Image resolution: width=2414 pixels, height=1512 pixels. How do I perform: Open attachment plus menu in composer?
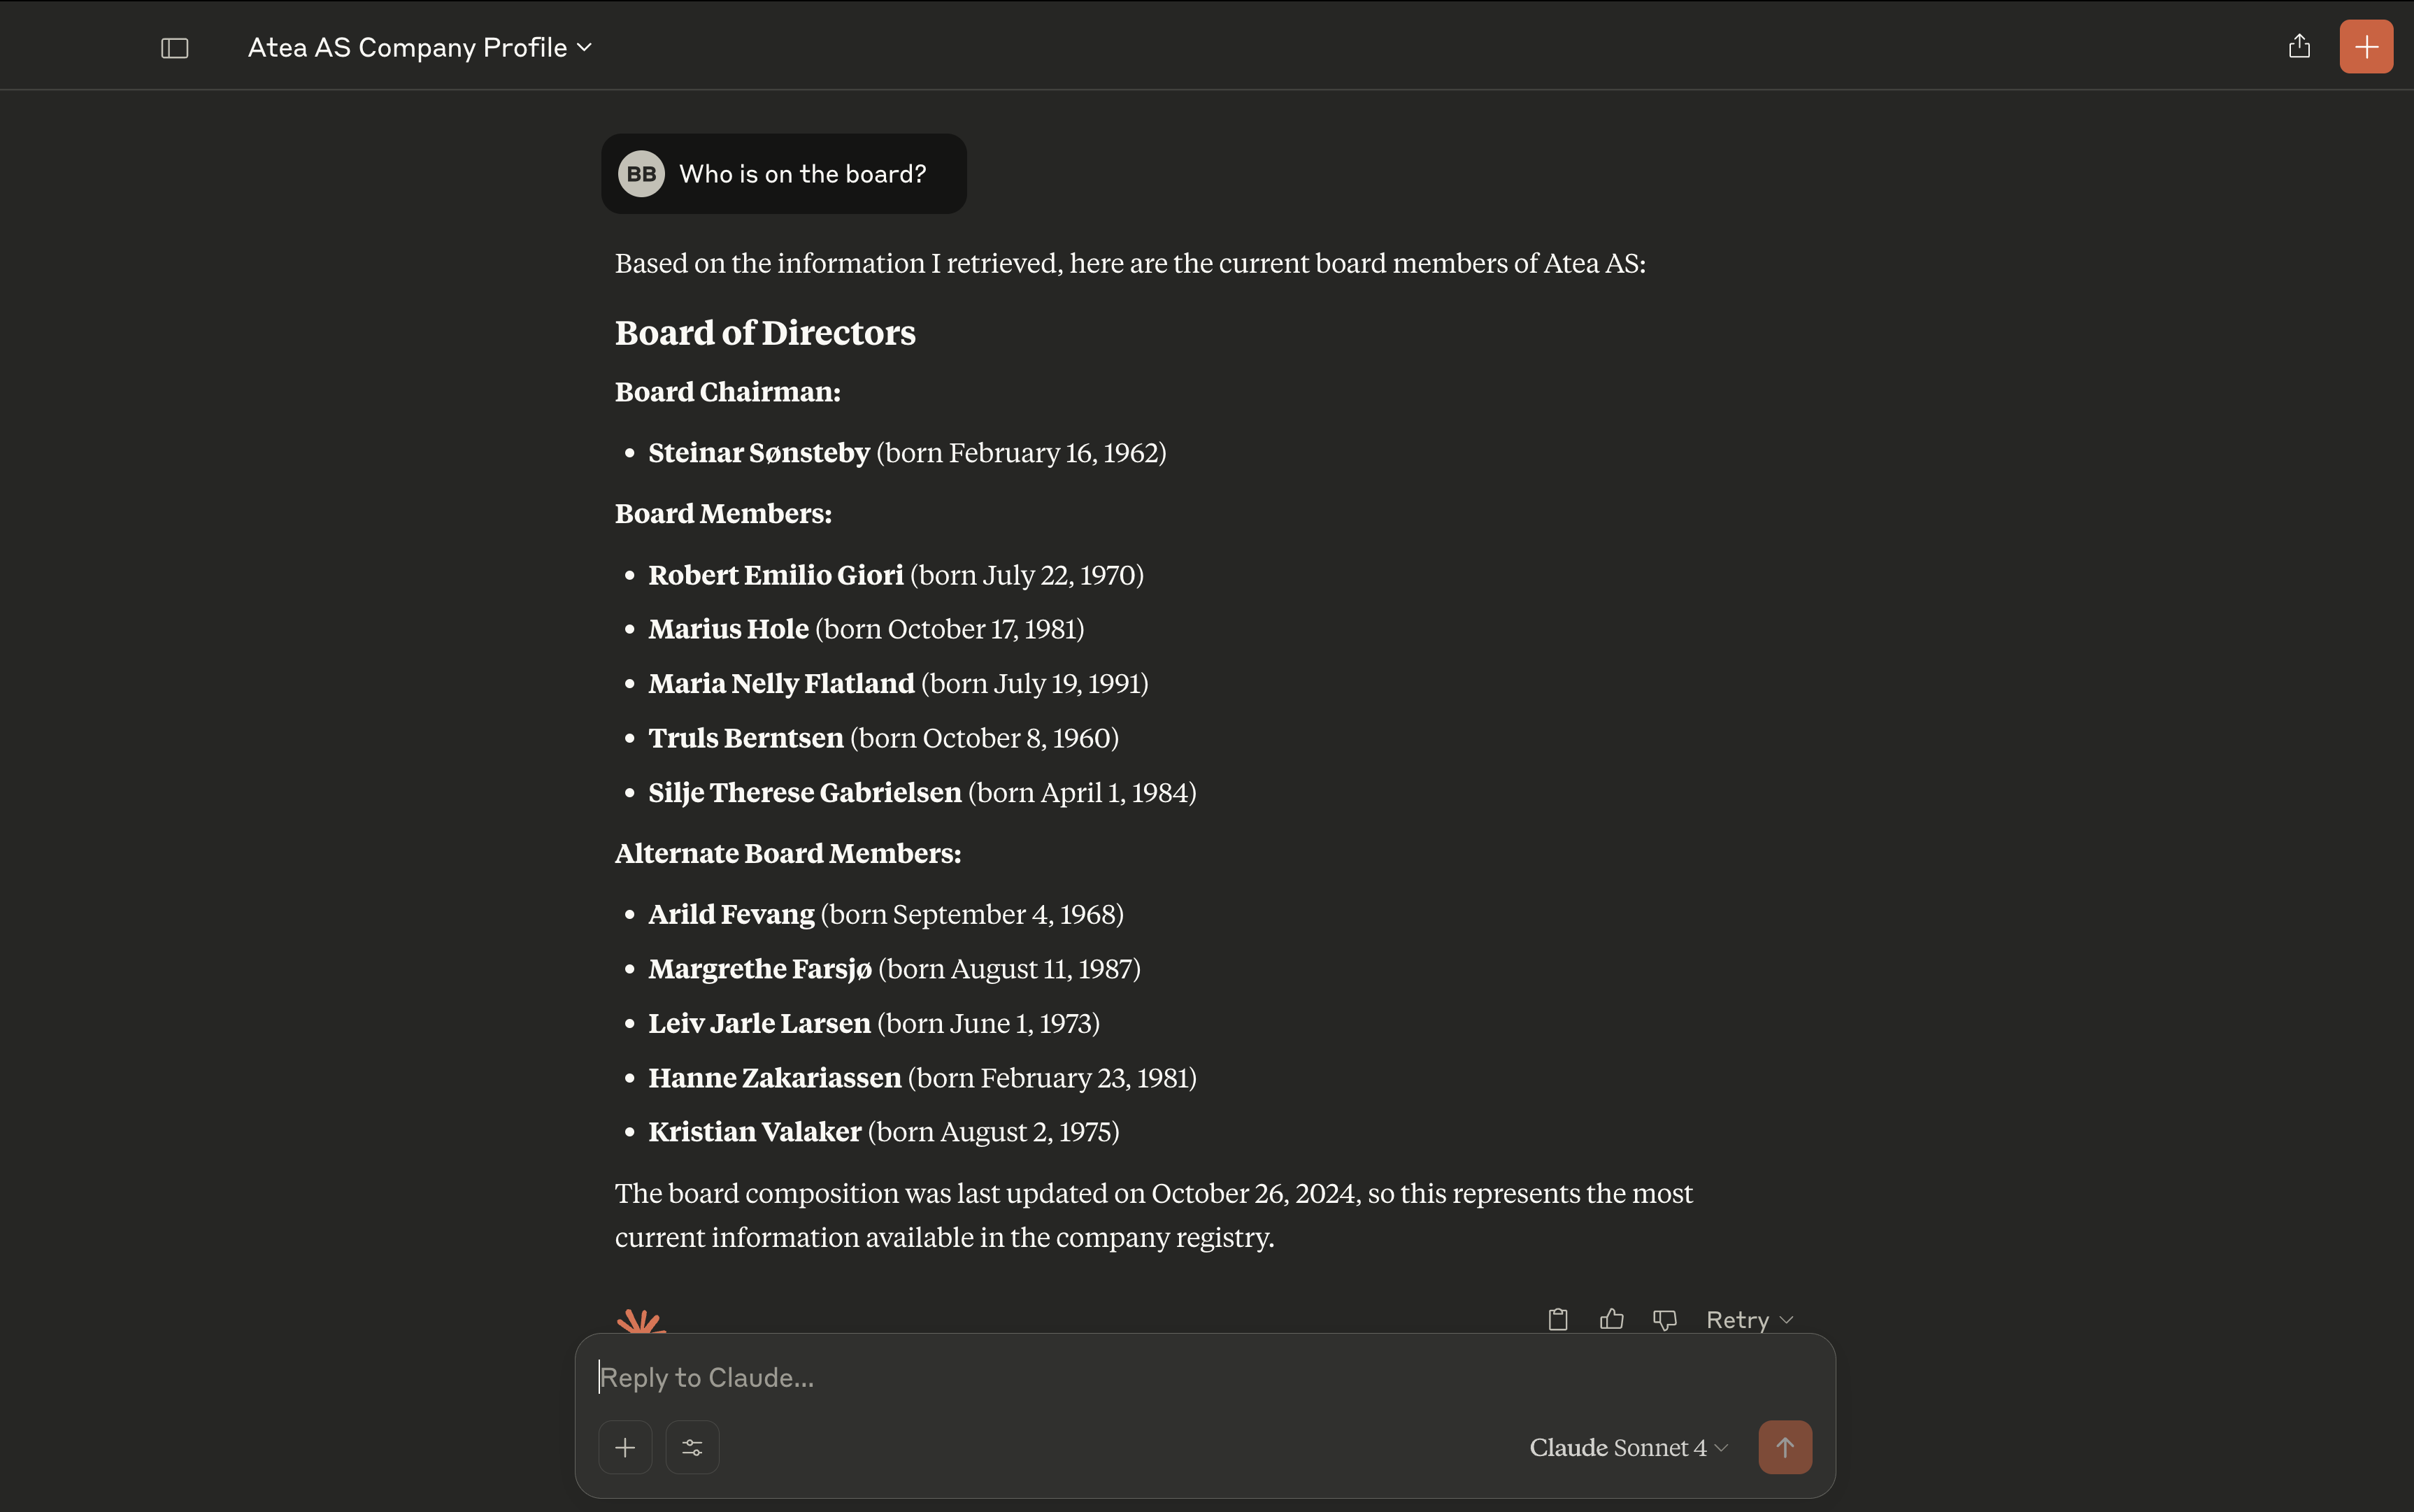tap(625, 1447)
